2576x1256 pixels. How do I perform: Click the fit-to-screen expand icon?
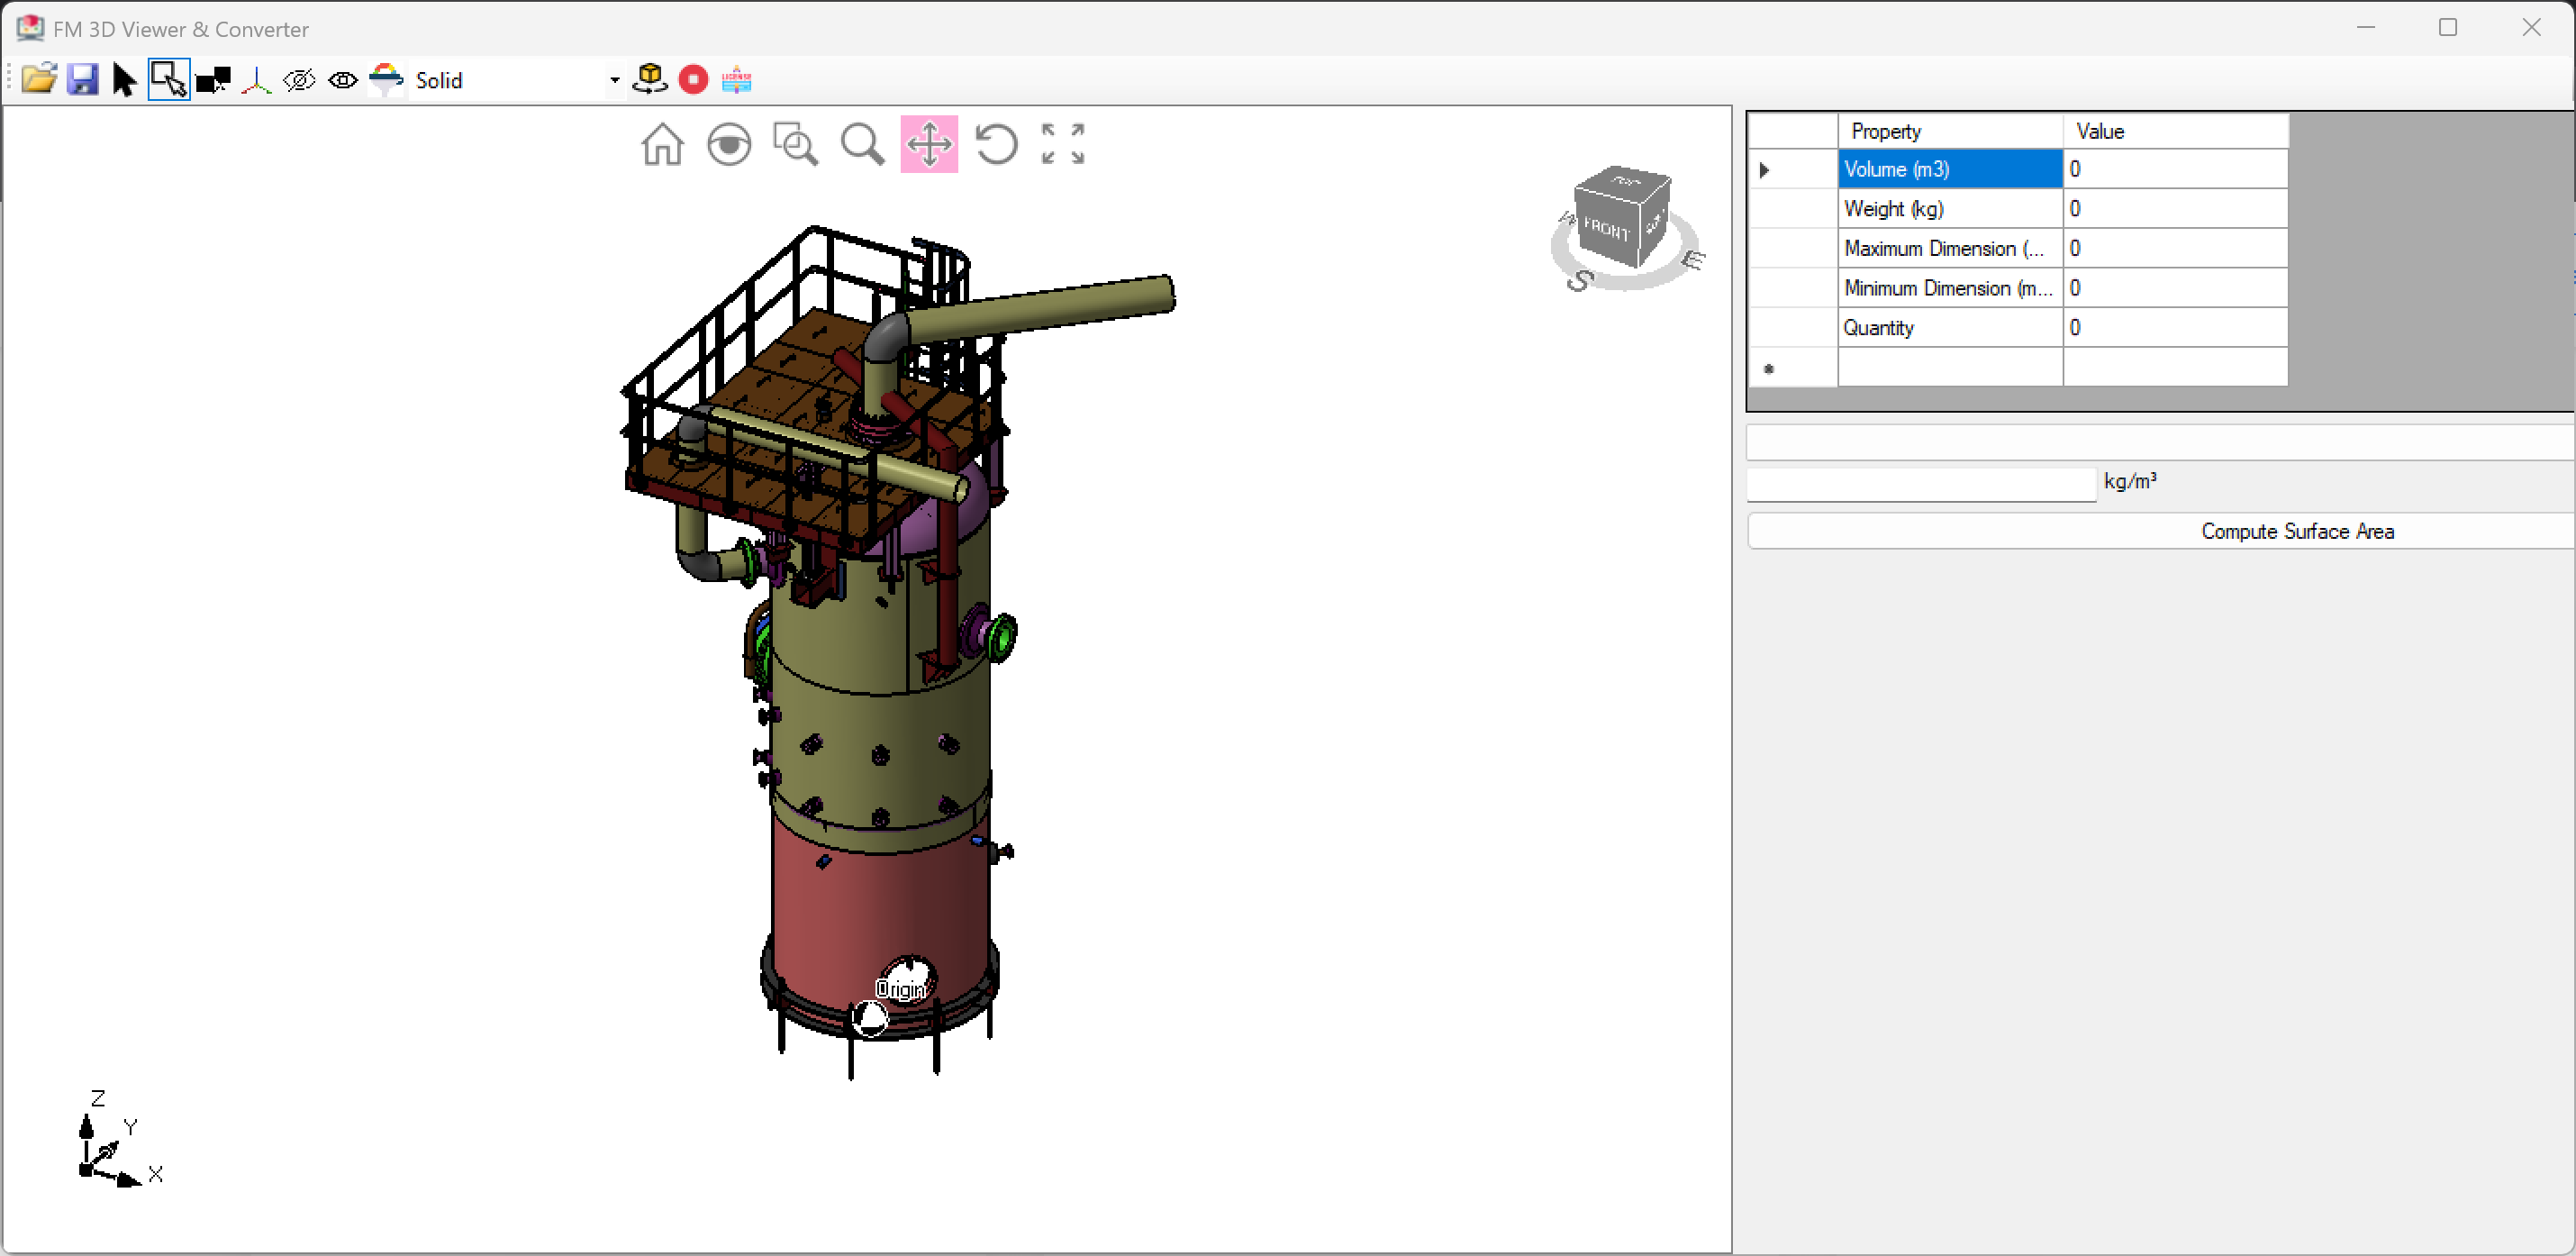click(x=1062, y=144)
